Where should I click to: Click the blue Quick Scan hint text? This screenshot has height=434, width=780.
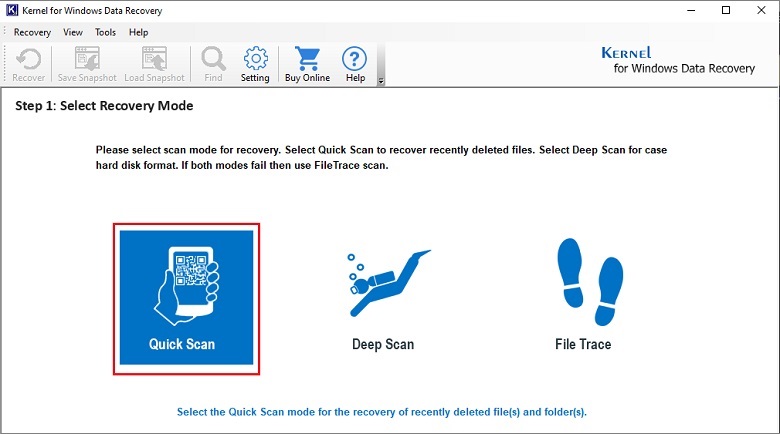pos(382,412)
